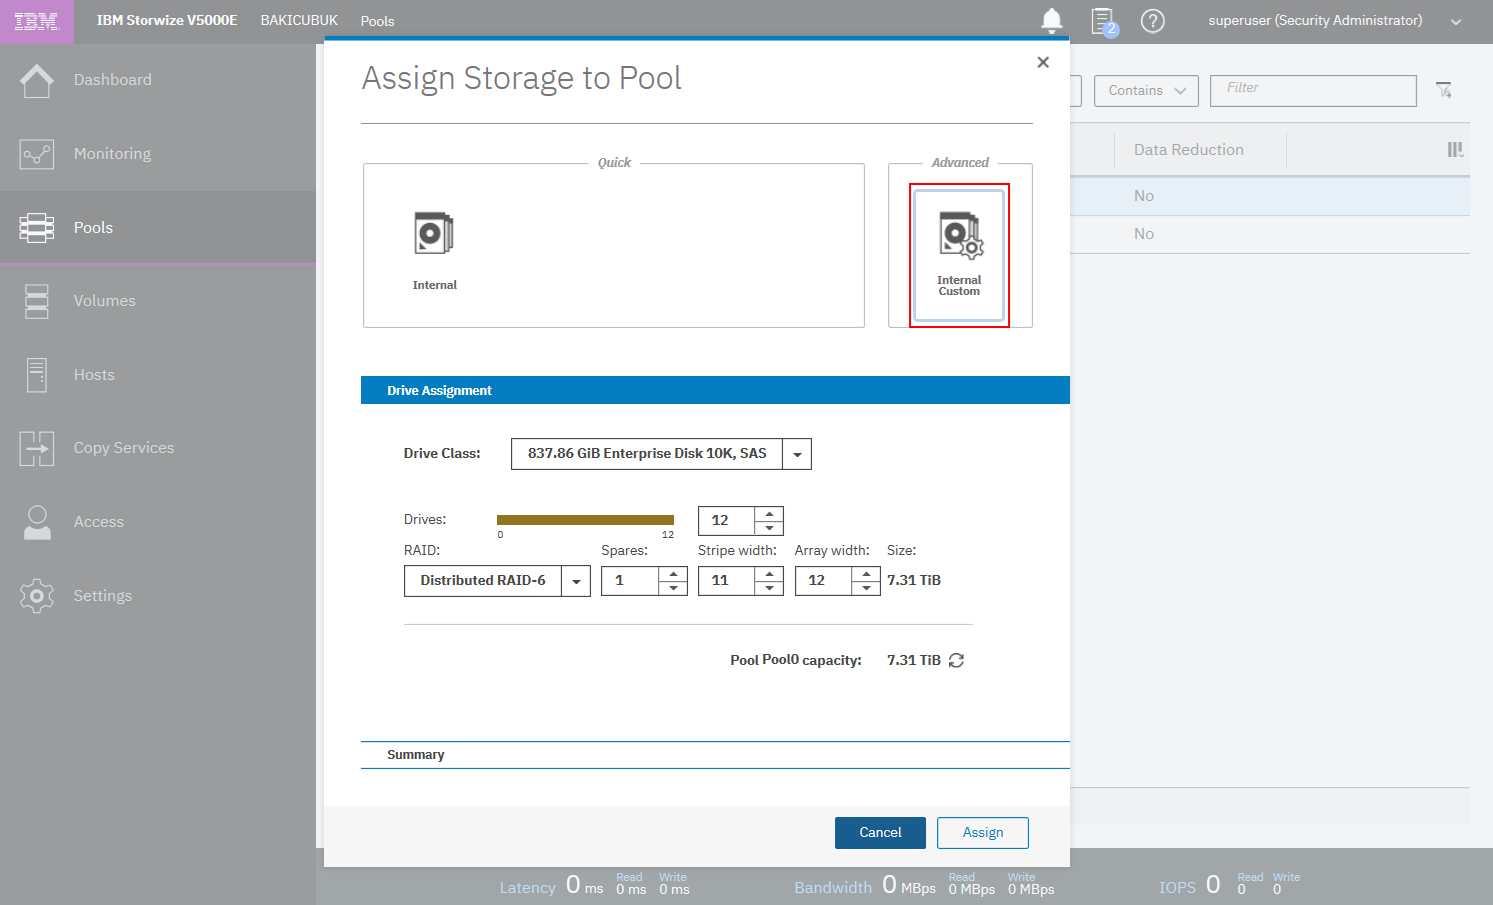Click the Assign button
1493x905 pixels.
pos(982,833)
